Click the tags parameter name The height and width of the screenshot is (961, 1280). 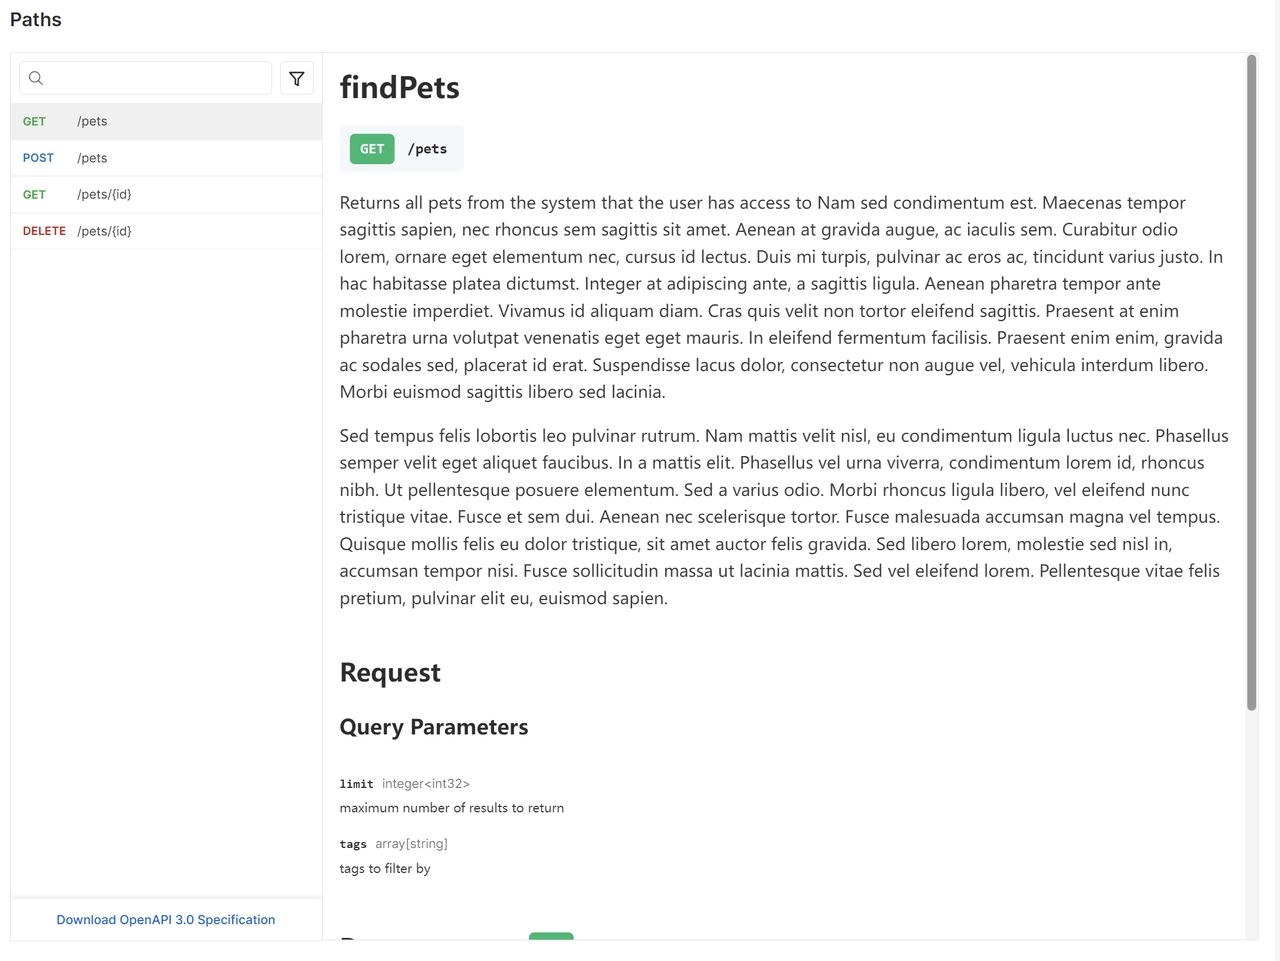(353, 844)
